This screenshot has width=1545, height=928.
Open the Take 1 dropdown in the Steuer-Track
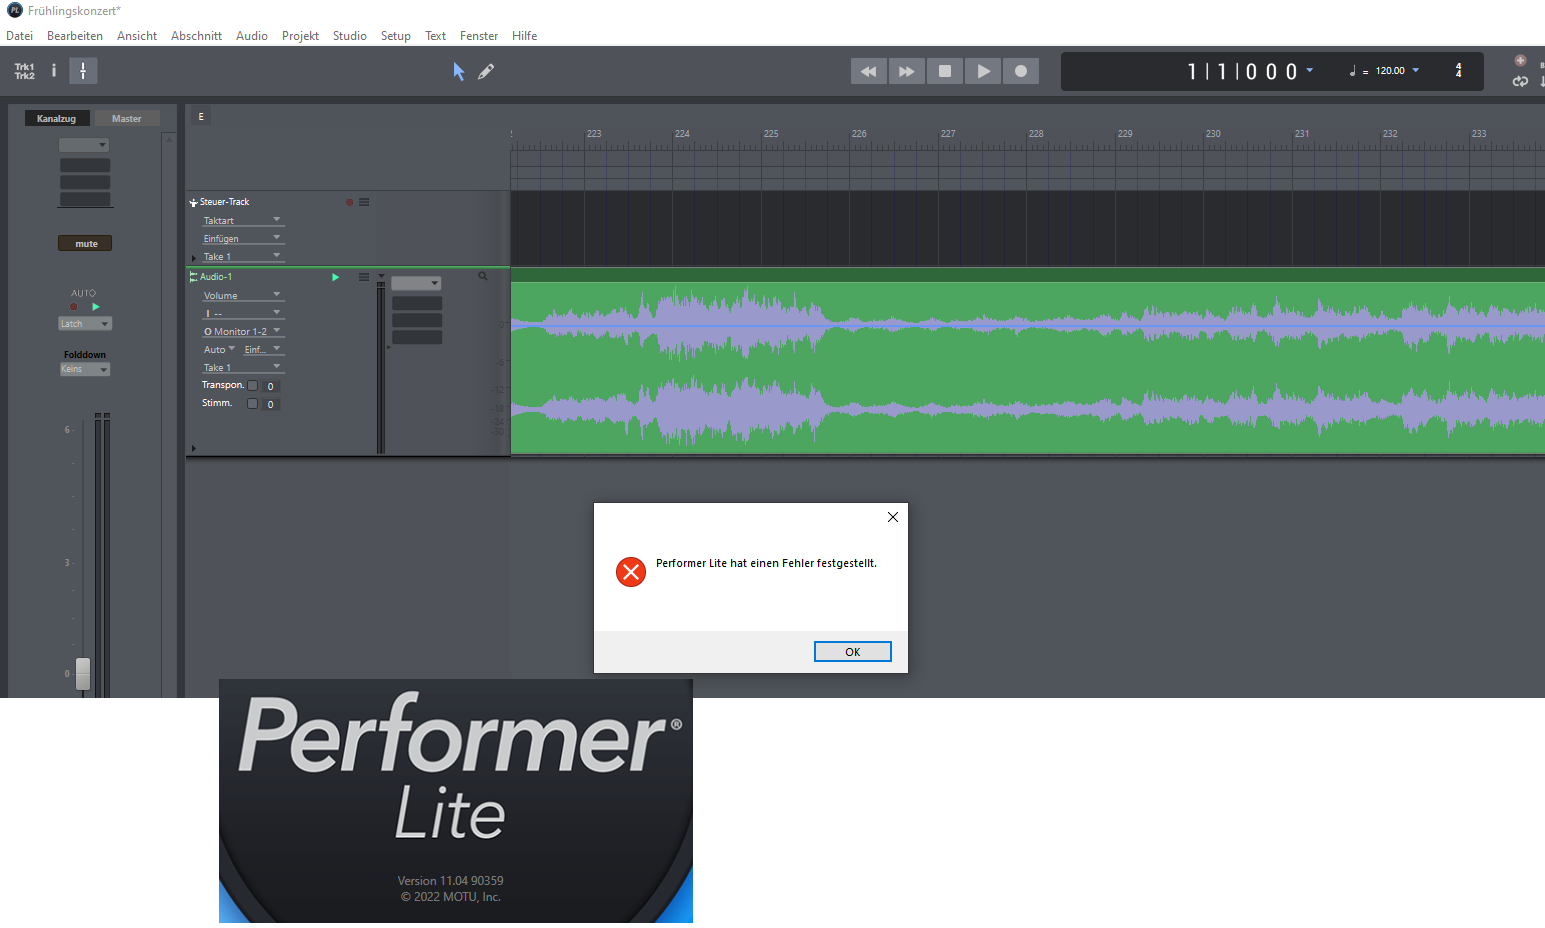tap(243, 257)
